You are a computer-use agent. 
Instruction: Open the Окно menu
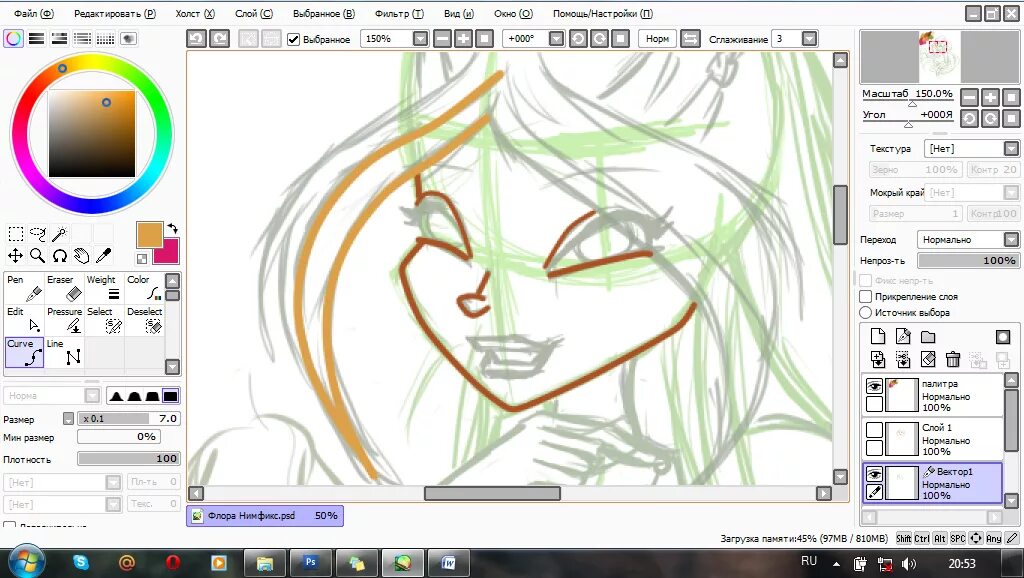(513, 14)
